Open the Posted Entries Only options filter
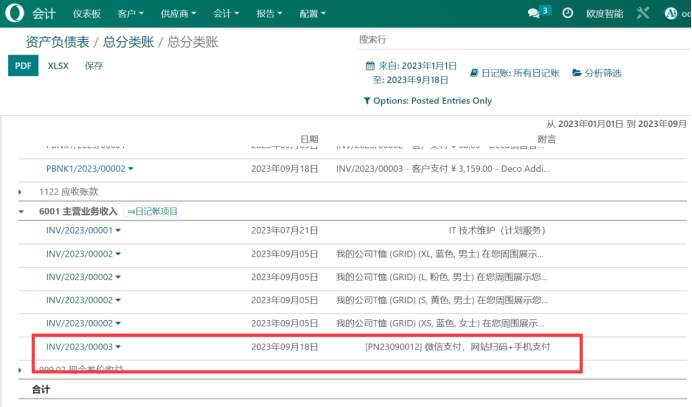Image resolution: width=692 pixels, height=407 pixels. (428, 101)
